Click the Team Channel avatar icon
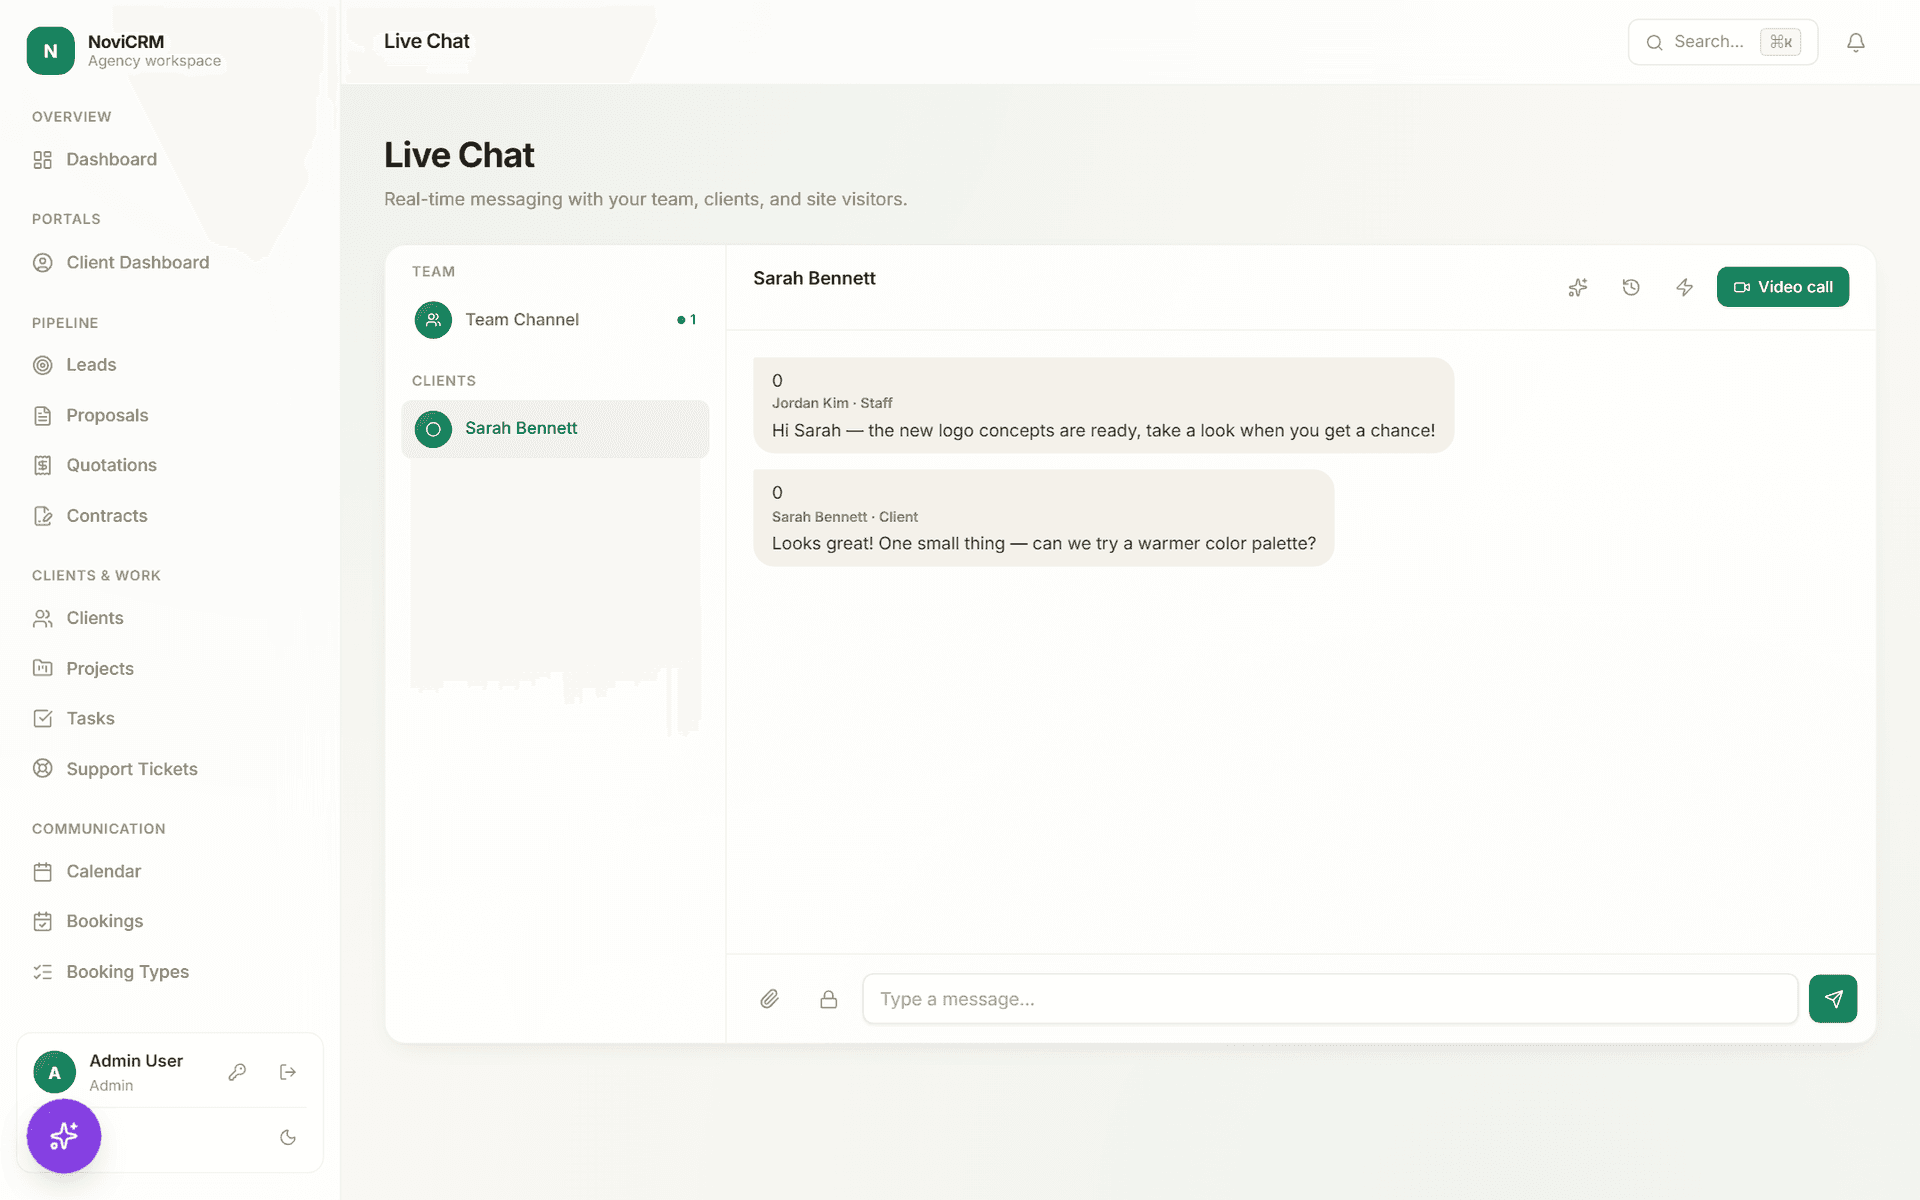 (x=433, y=320)
